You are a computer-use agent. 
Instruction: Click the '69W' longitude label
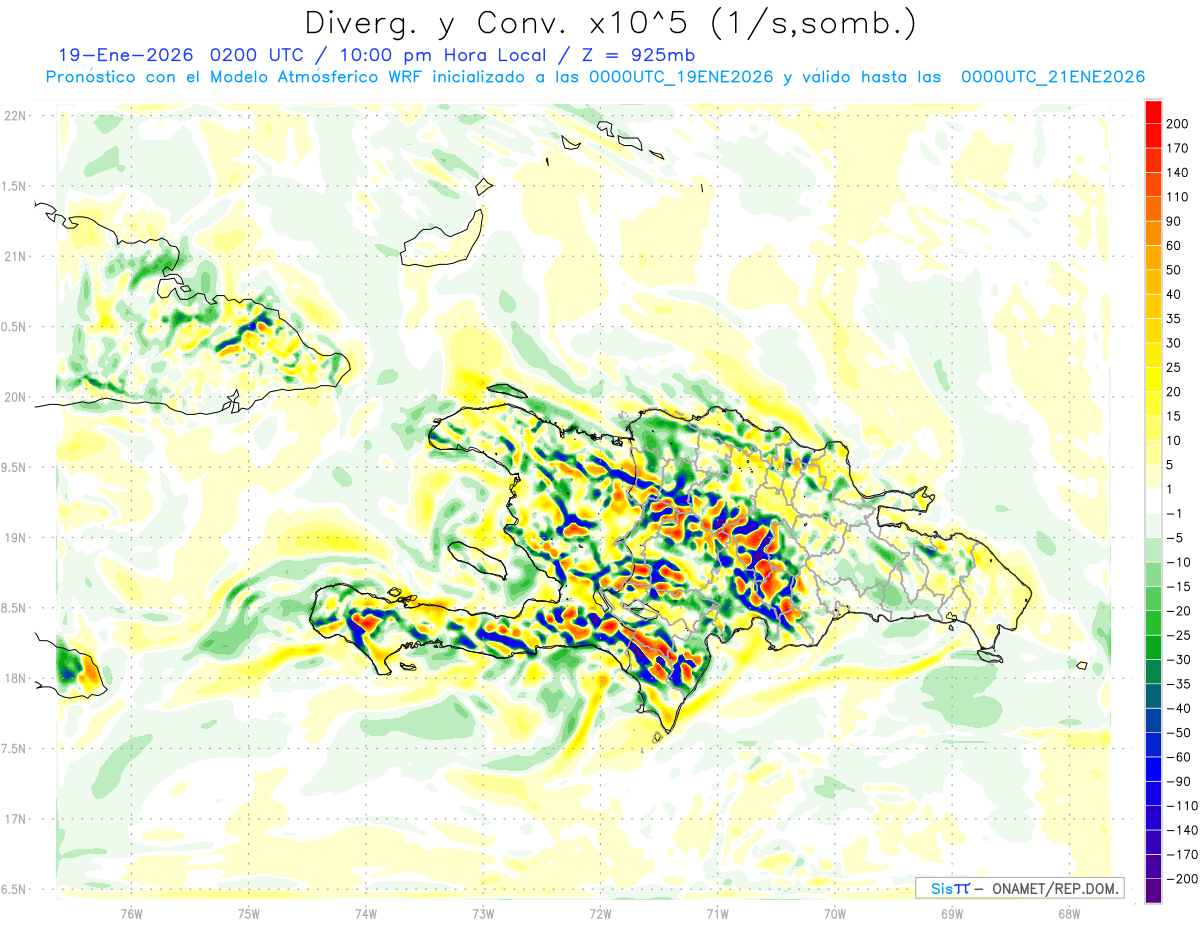tap(952, 914)
